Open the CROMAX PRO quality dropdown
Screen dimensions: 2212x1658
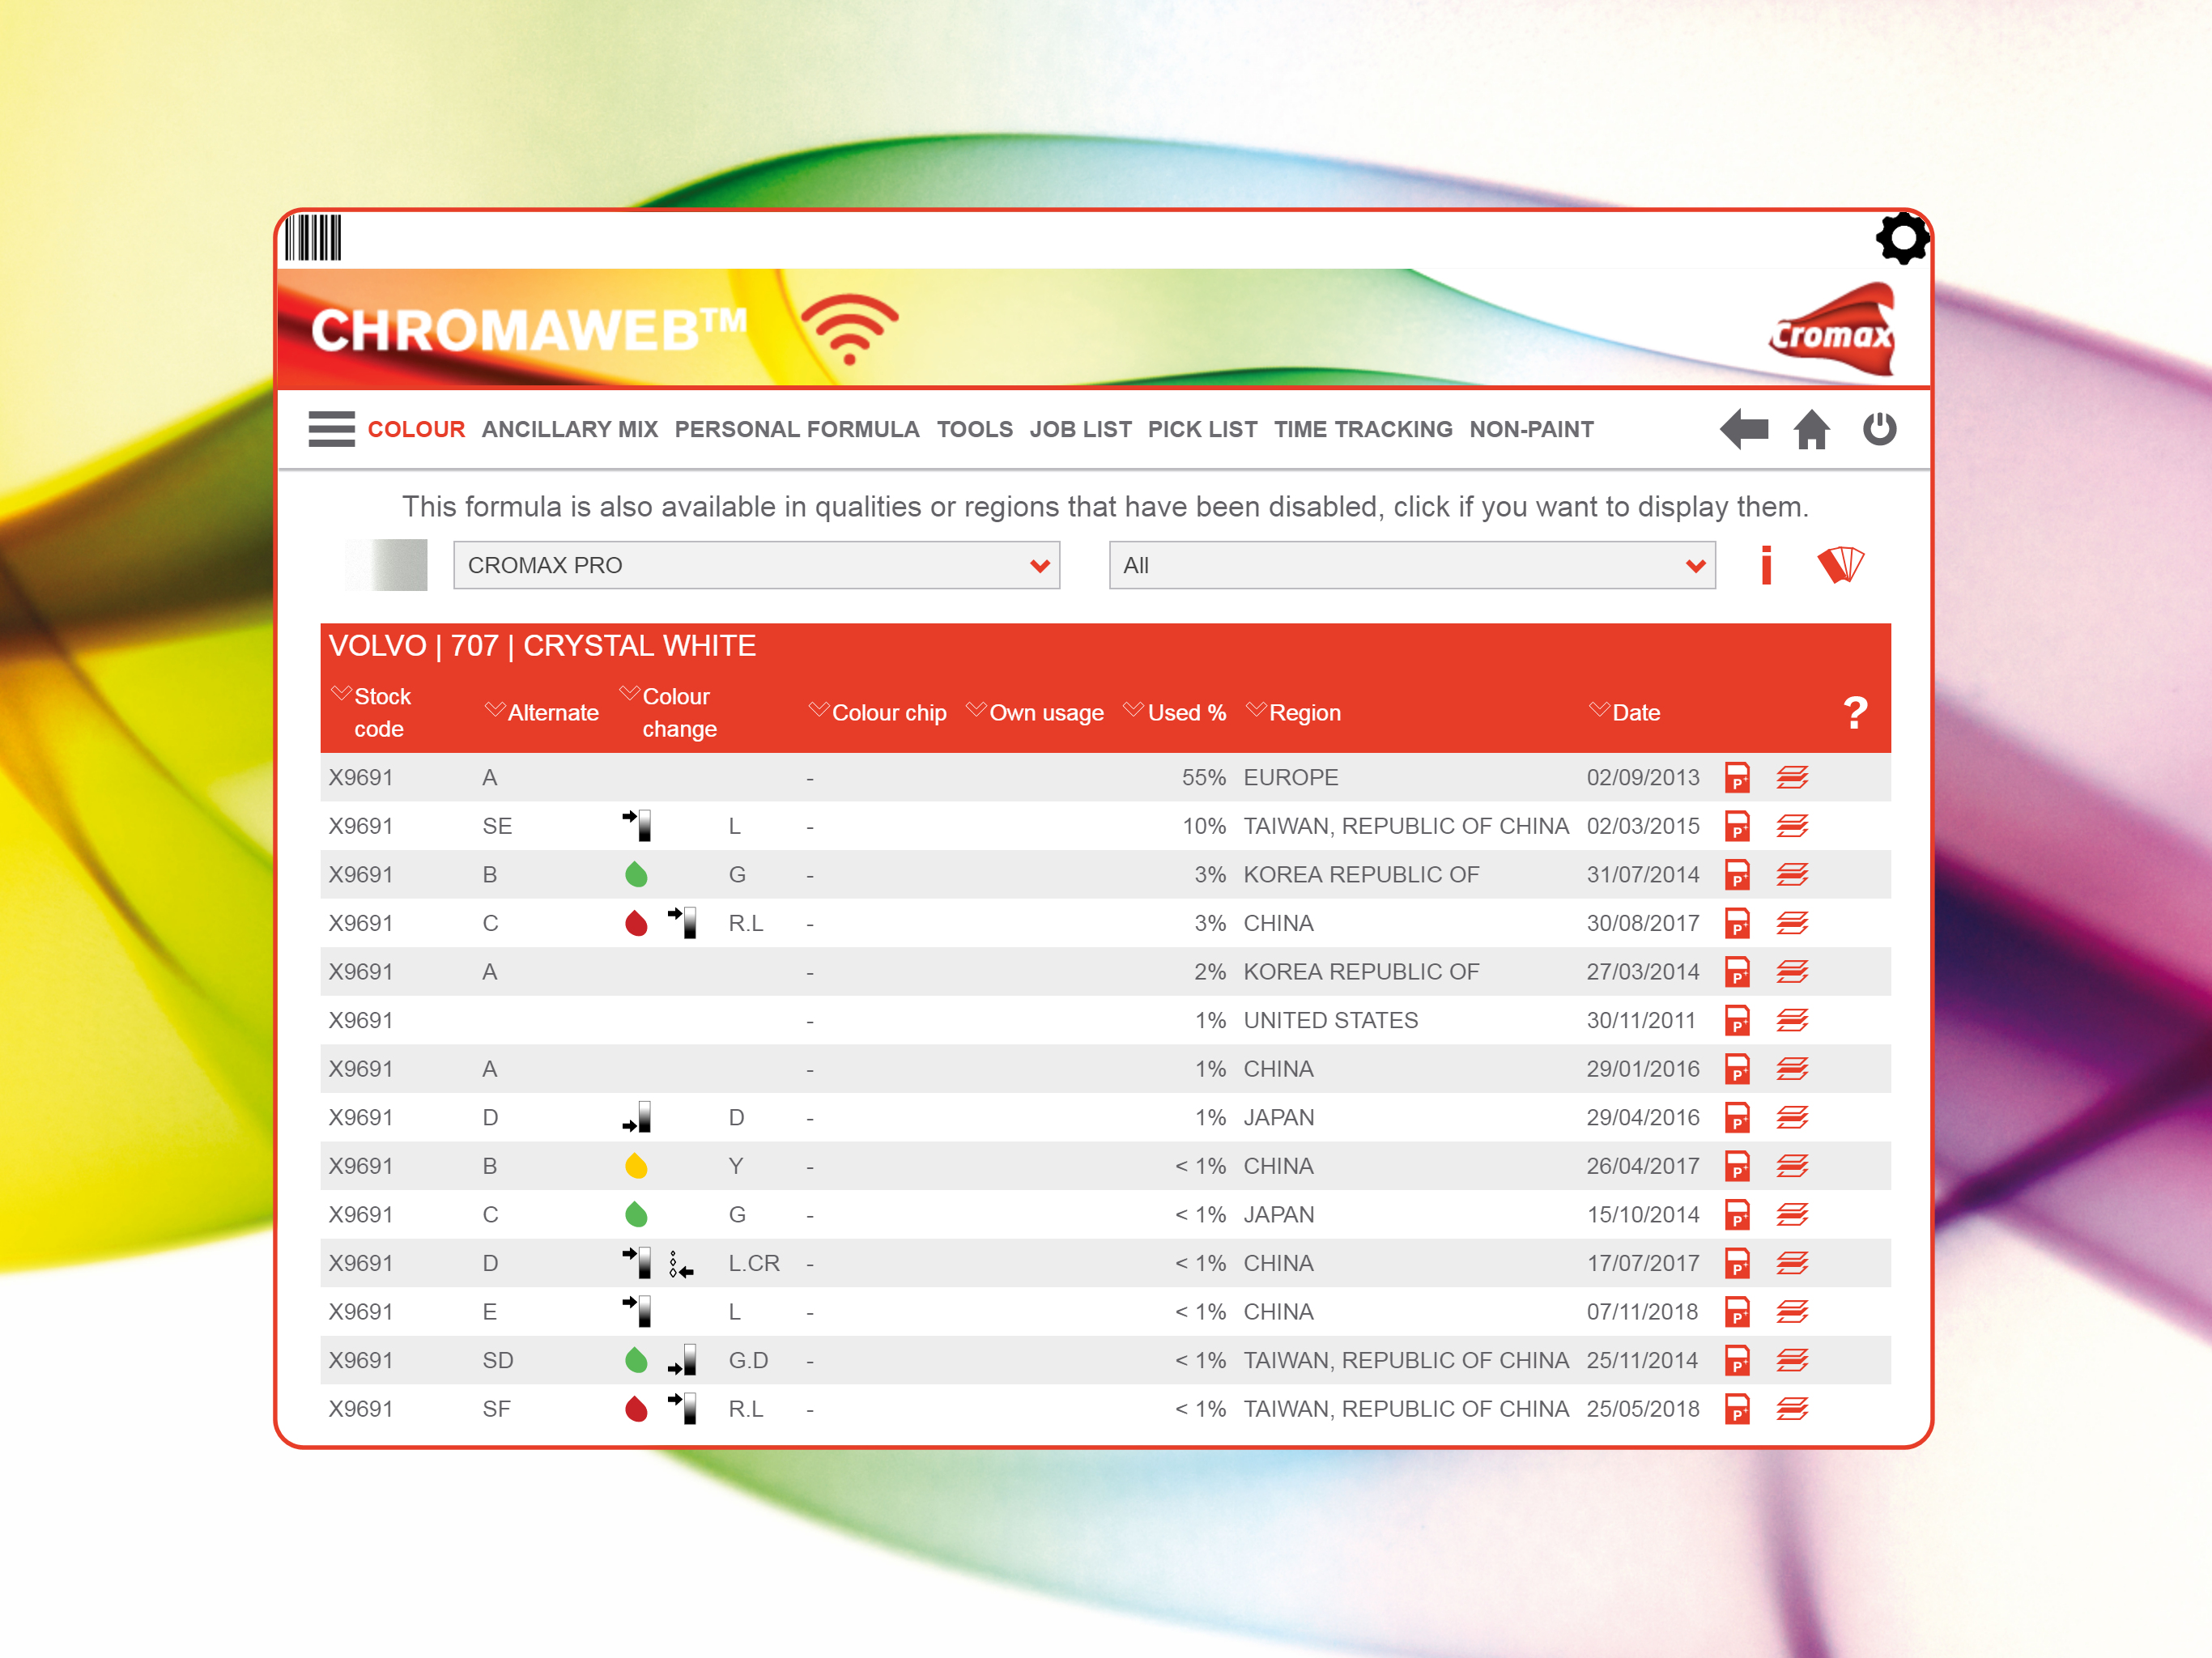pyautogui.click(x=756, y=565)
